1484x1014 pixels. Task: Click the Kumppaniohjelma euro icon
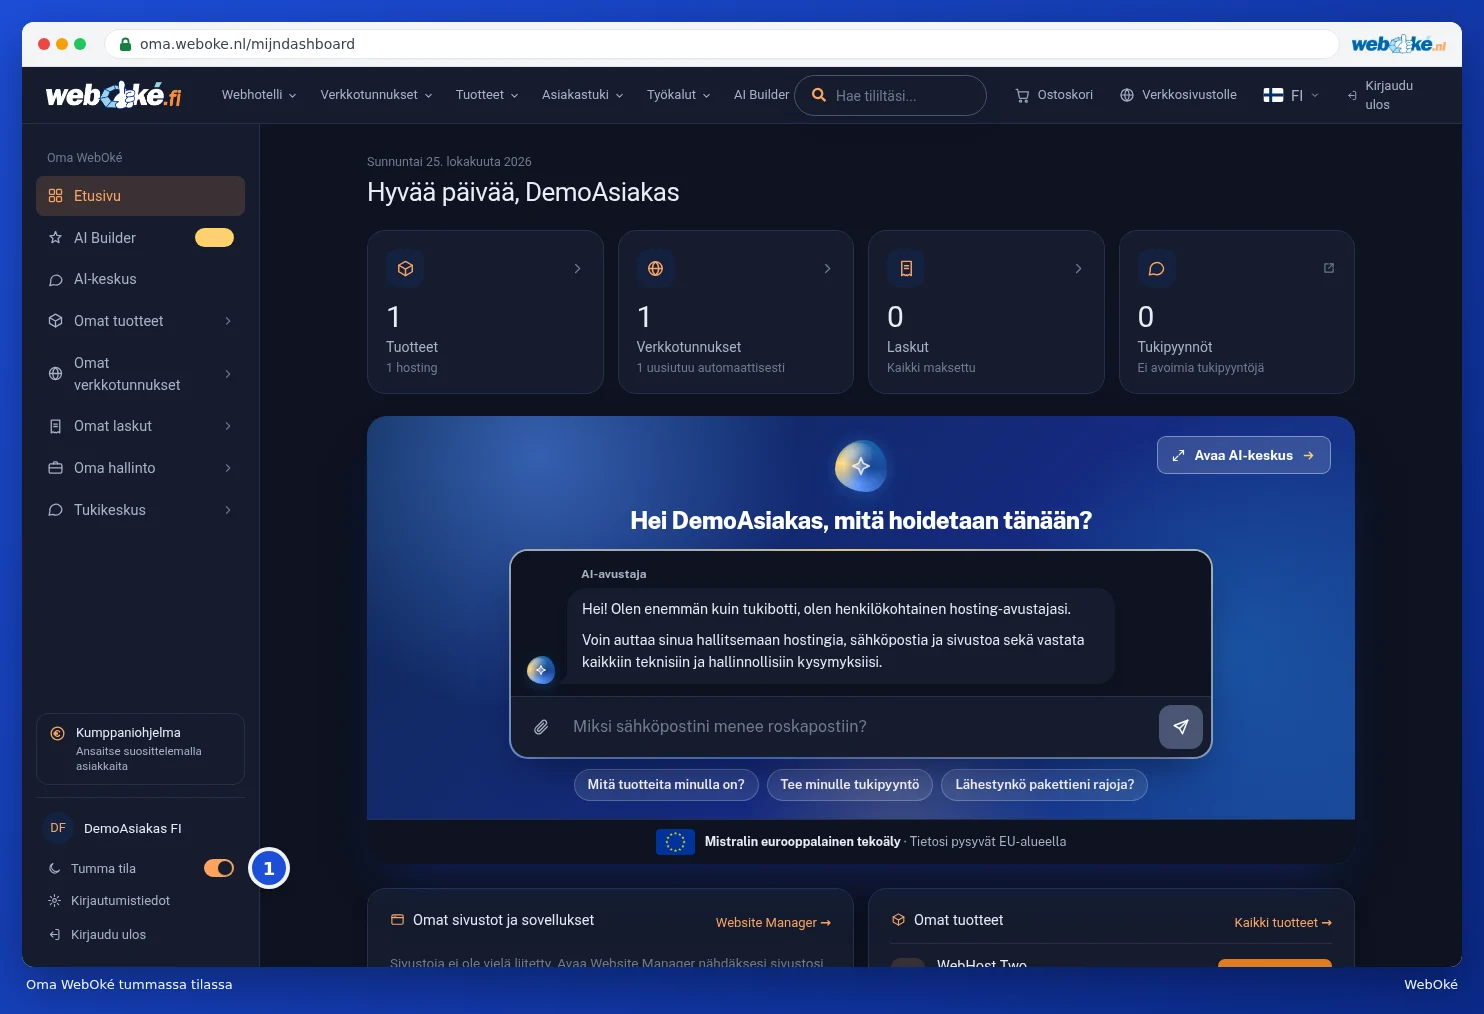[57, 733]
